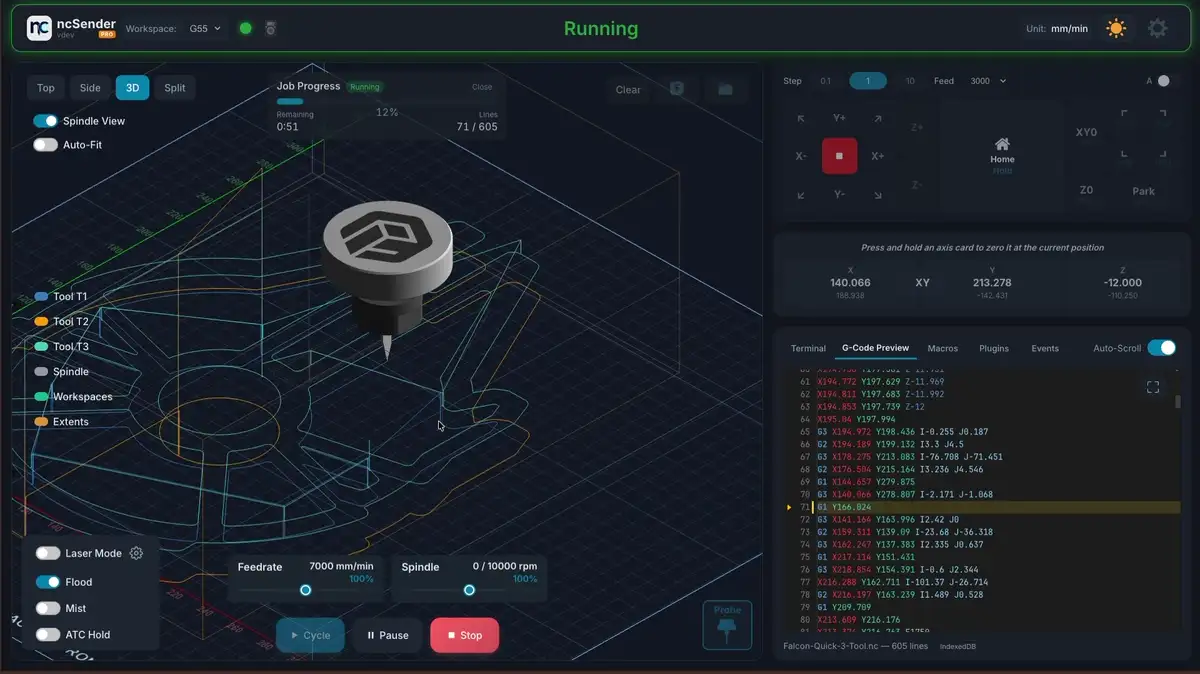This screenshot has width=1200, height=674.
Task: Enable the Auto-Fit toggle
Action: [46, 145]
